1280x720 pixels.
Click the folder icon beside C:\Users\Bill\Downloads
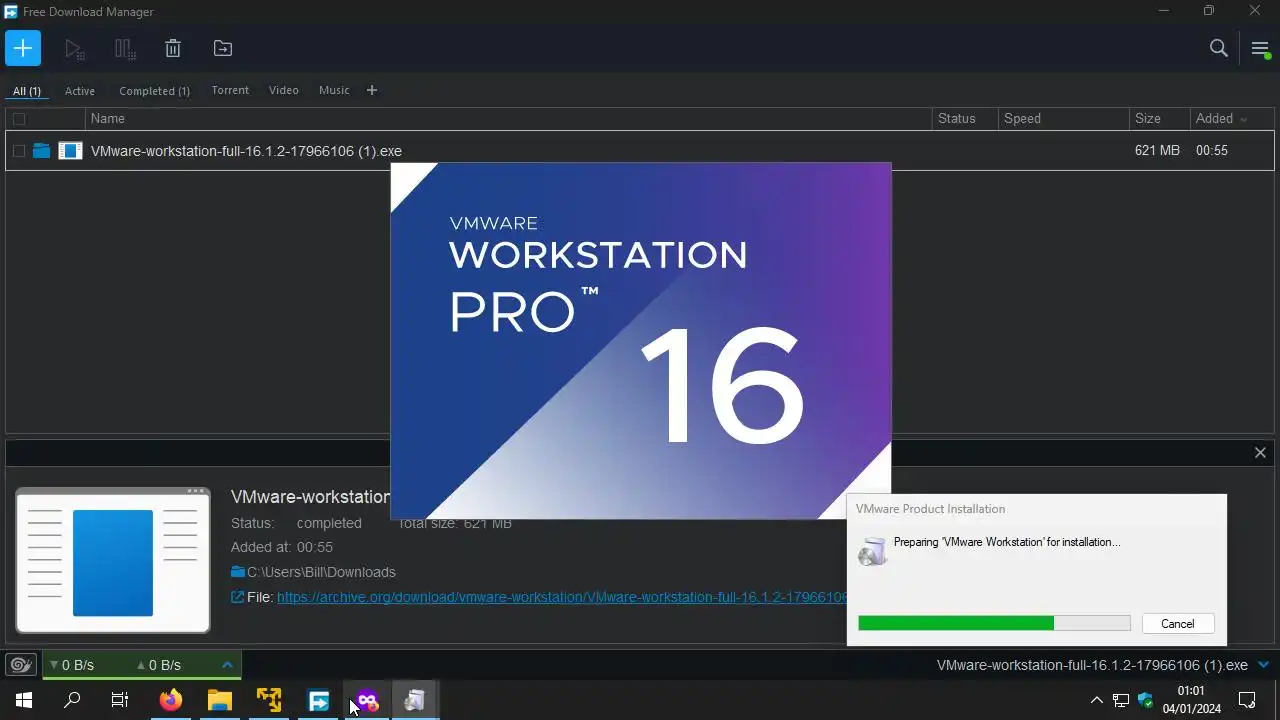(x=238, y=572)
